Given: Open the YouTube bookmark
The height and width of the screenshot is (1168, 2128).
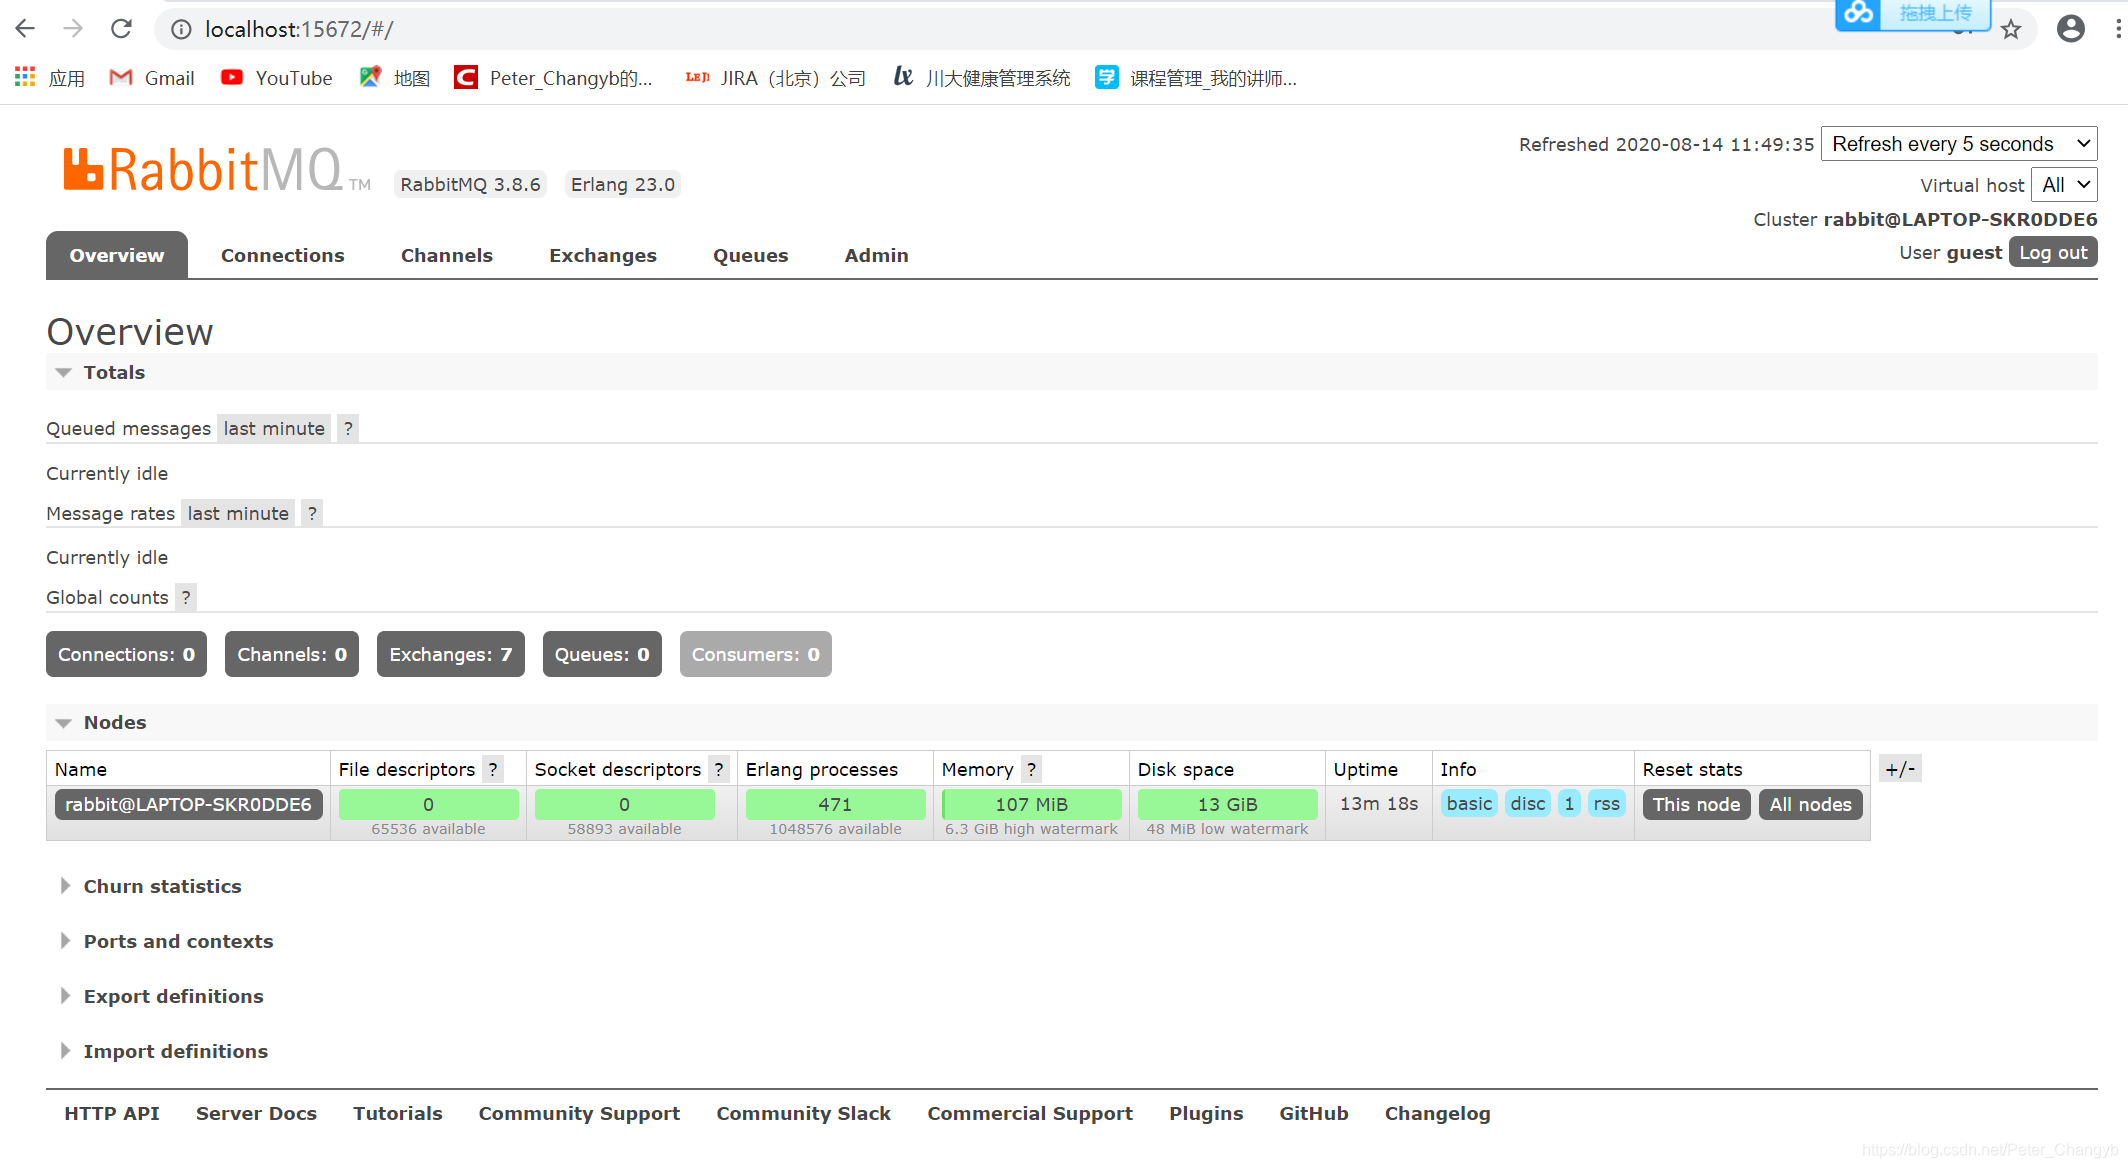Looking at the screenshot, I should [x=277, y=78].
